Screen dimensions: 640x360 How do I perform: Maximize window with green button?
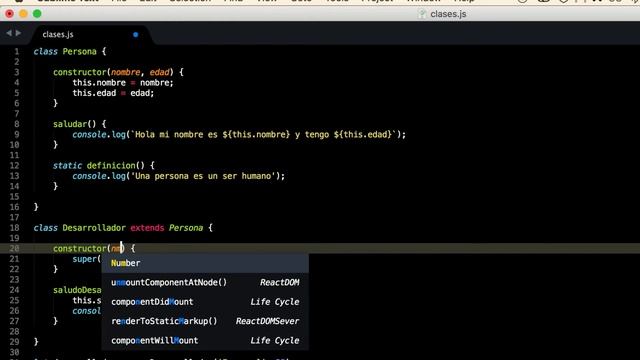point(37,14)
